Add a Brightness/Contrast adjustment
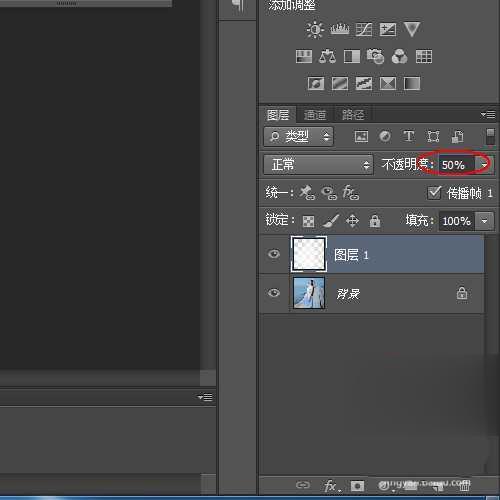 pos(315,30)
